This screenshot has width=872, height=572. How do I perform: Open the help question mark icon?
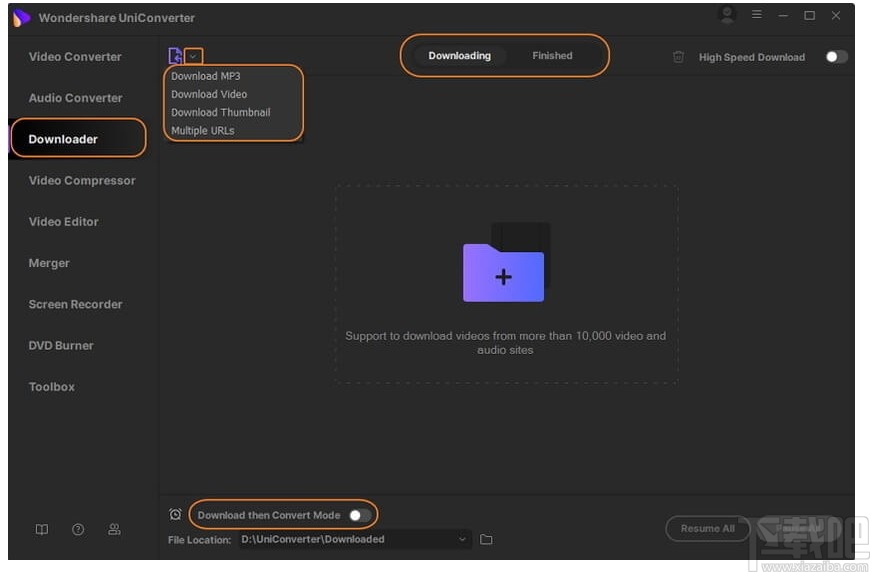78,529
